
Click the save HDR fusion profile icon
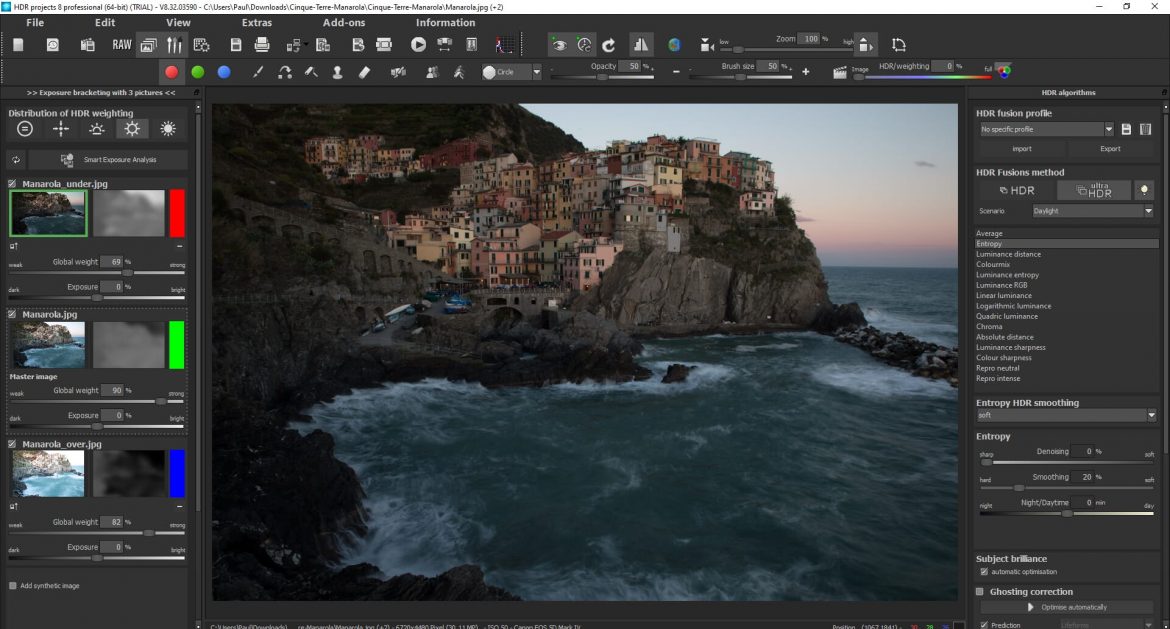pos(1126,129)
